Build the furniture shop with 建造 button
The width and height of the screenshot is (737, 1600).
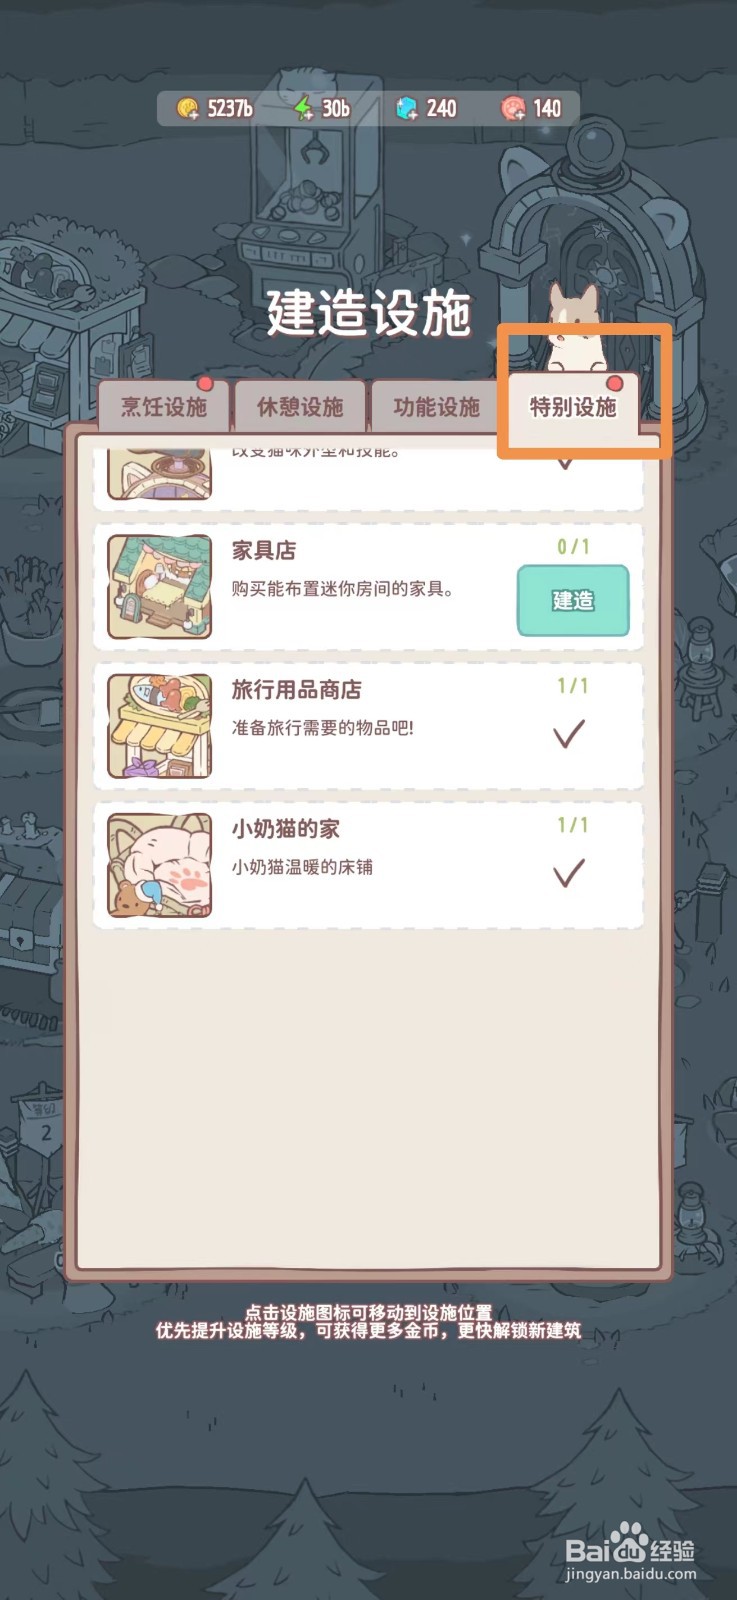(573, 600)
